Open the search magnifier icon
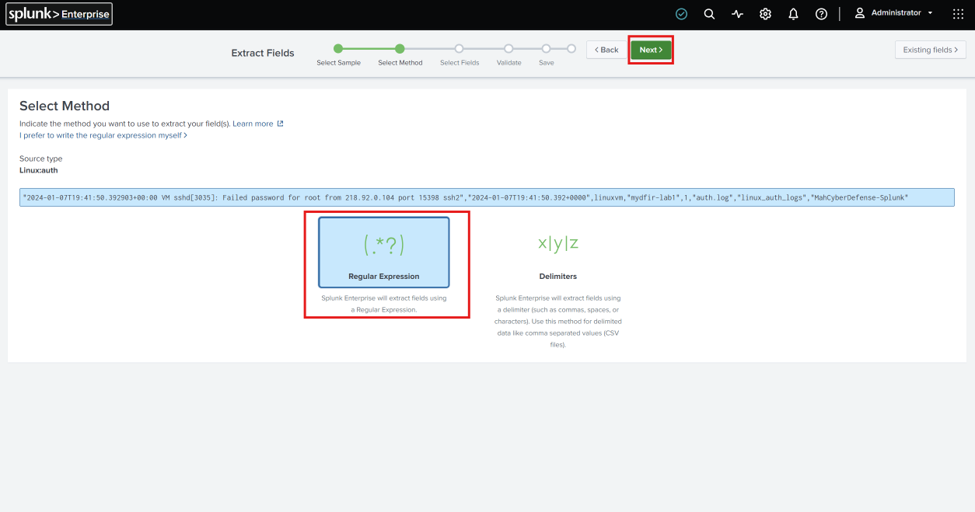This screenshot has width=975, height=512. coord(709,14)
